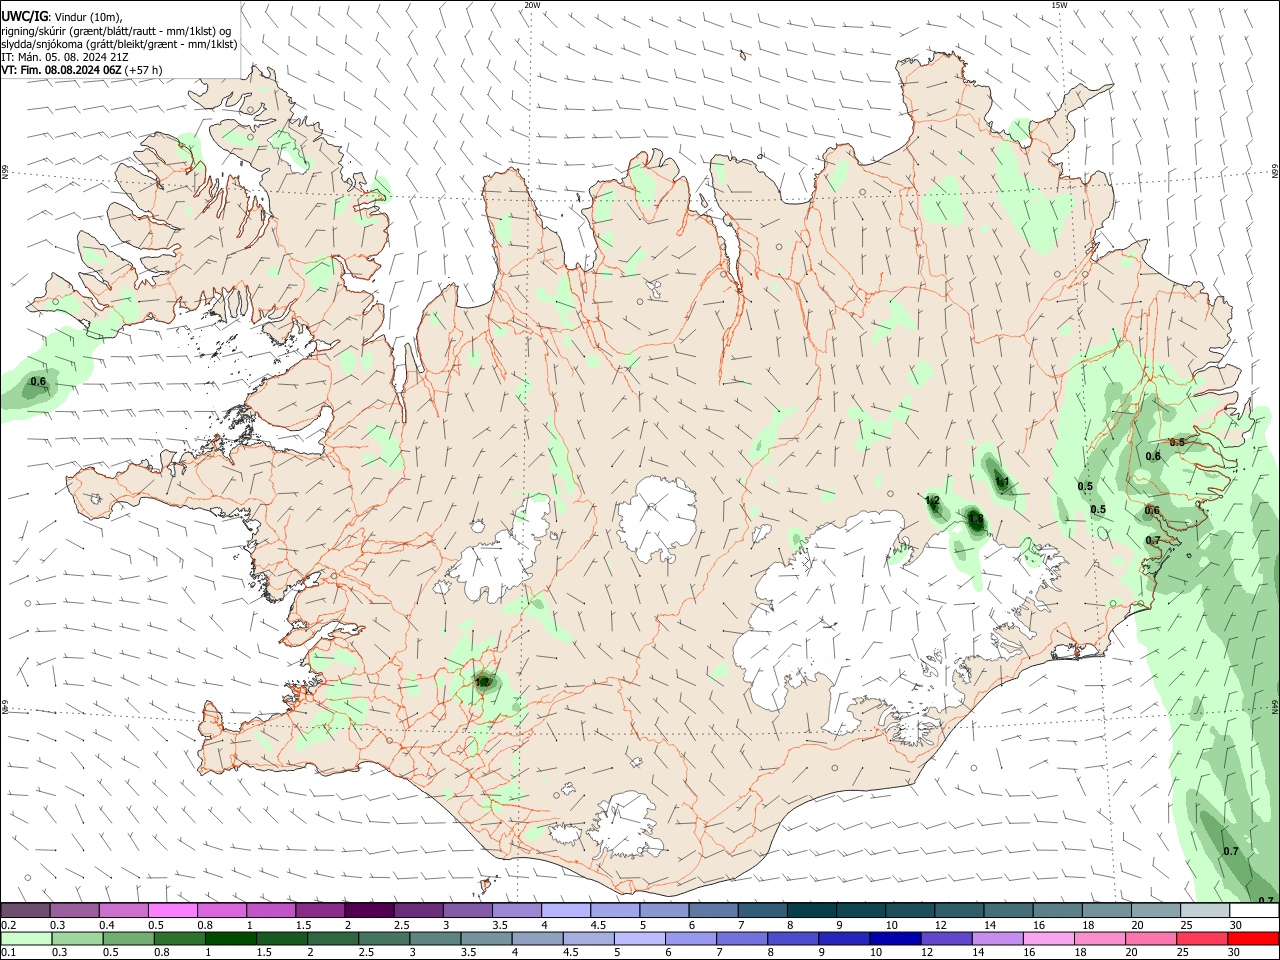Click the '15W' longitude label at the top

pyautogui.click(x=1059, y=5)
